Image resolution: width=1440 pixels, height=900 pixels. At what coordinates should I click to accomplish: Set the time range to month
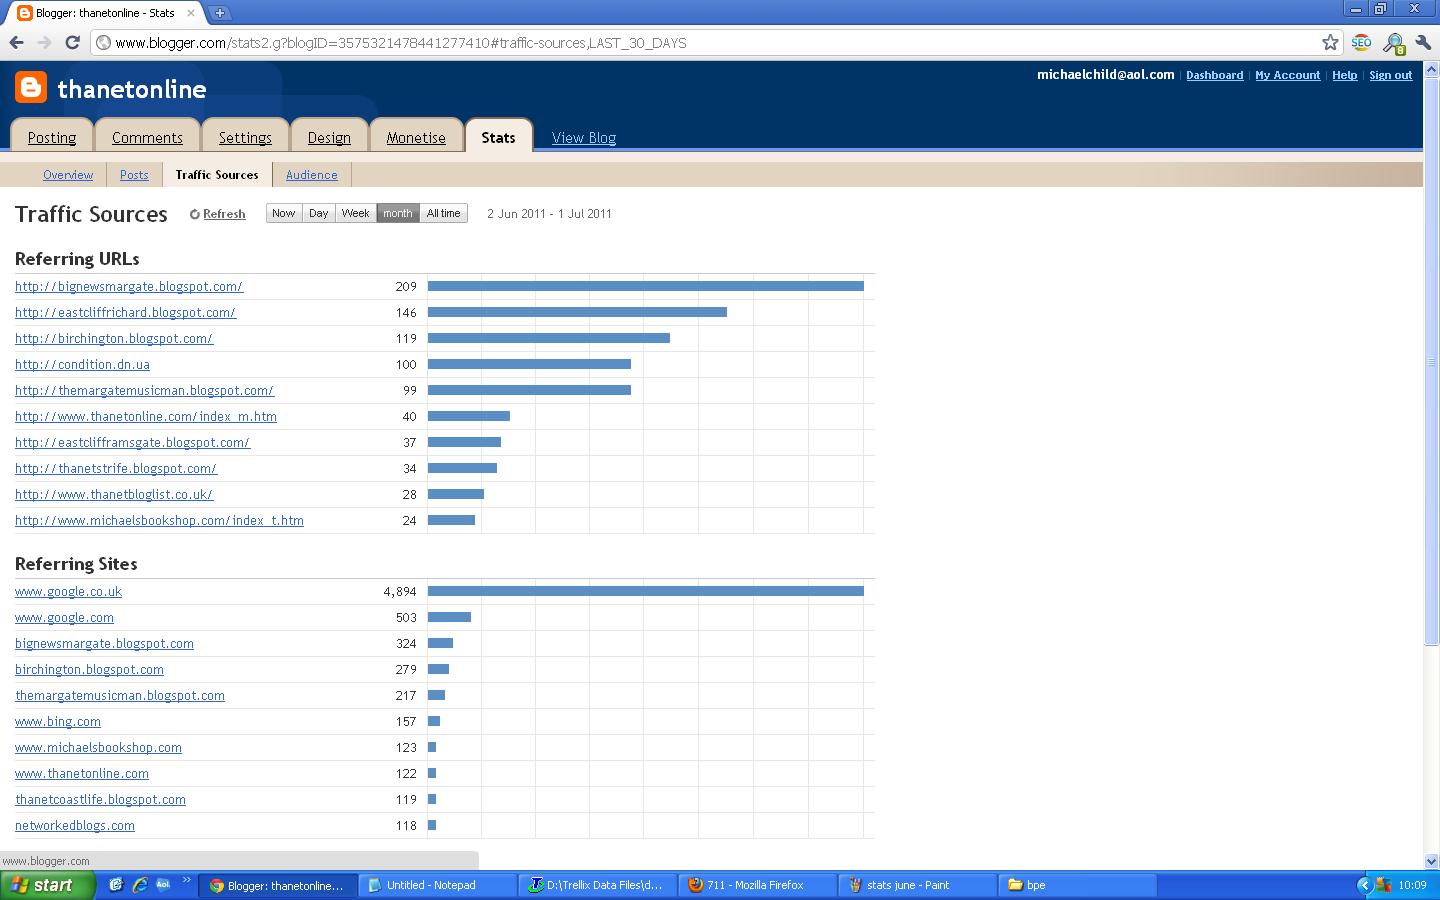(398, 213)
